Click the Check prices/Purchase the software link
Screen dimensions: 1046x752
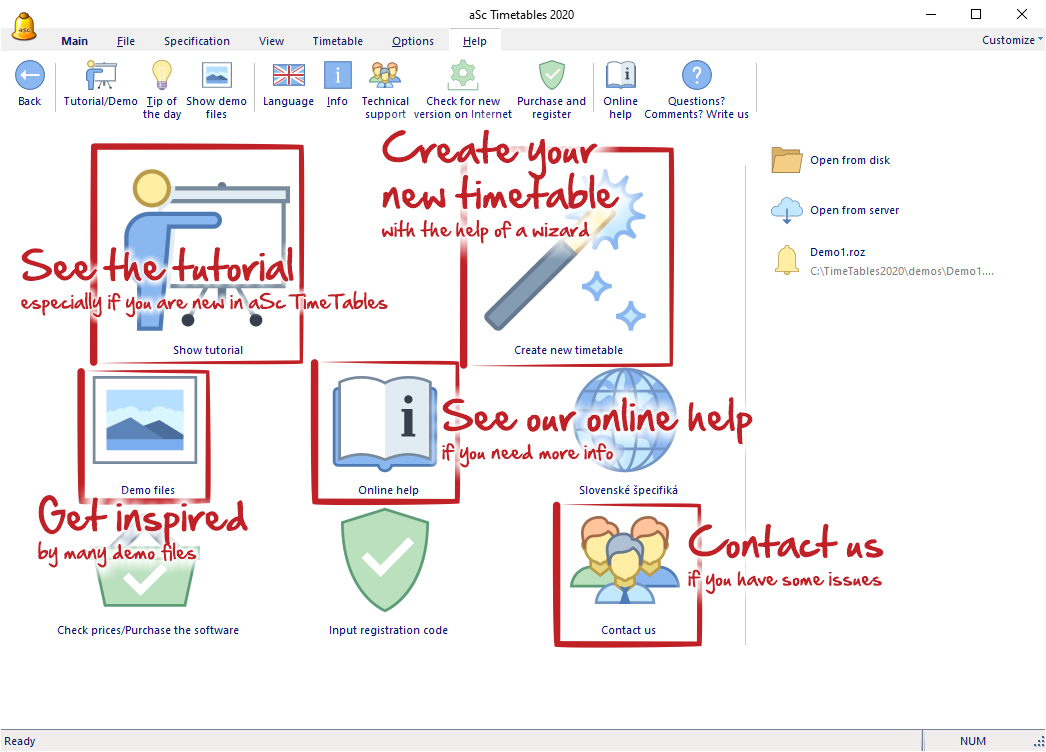pos(148,630)
